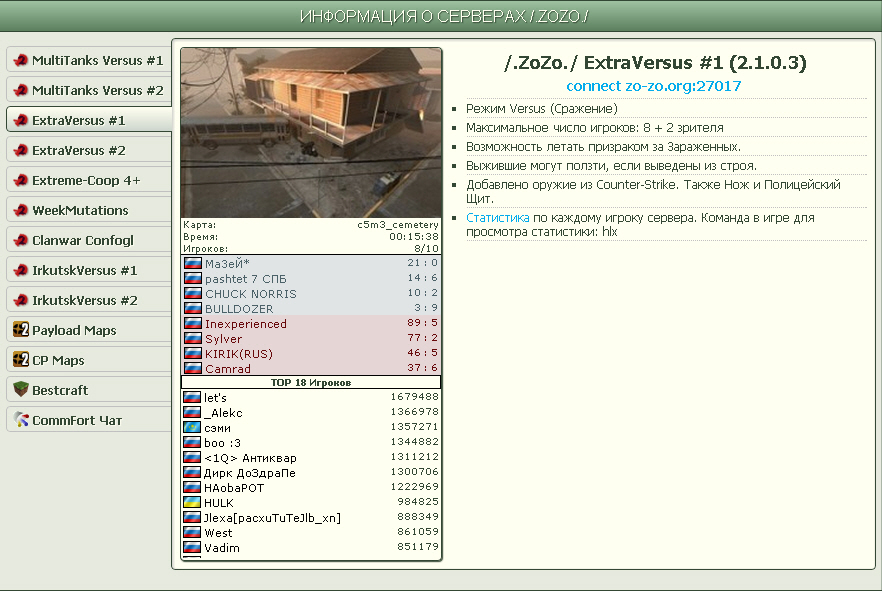Screen dimensions: 882x591
Task: Select the Extreme-Coop 4+ server tab
Action: click(88, 180)
